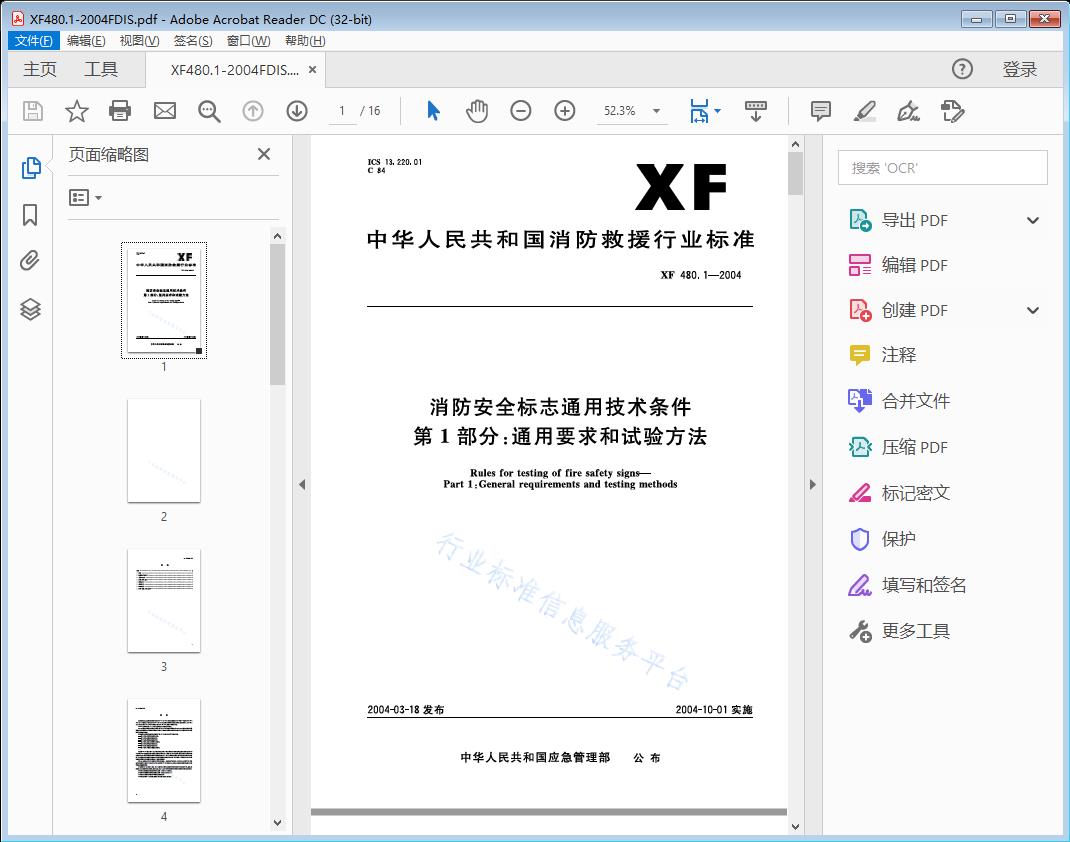Click the Save file icon
1070x842 pixels.
tap(31, 111)
